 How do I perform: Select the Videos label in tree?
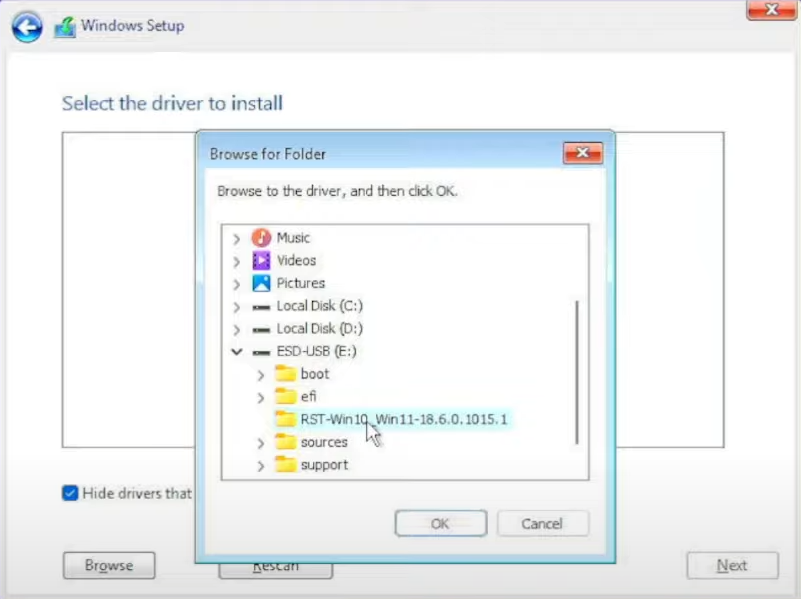[296, 260]
